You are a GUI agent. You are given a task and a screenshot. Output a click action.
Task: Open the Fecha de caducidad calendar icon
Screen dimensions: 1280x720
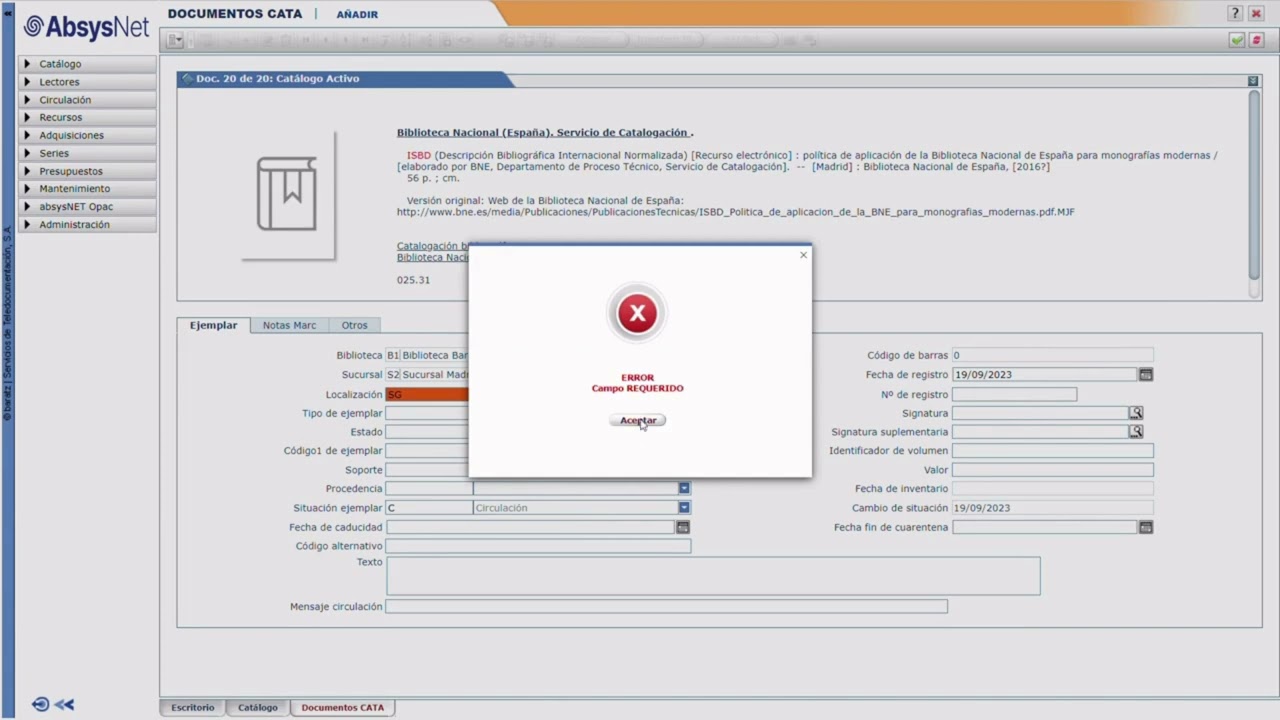click(x=683, y=527)
